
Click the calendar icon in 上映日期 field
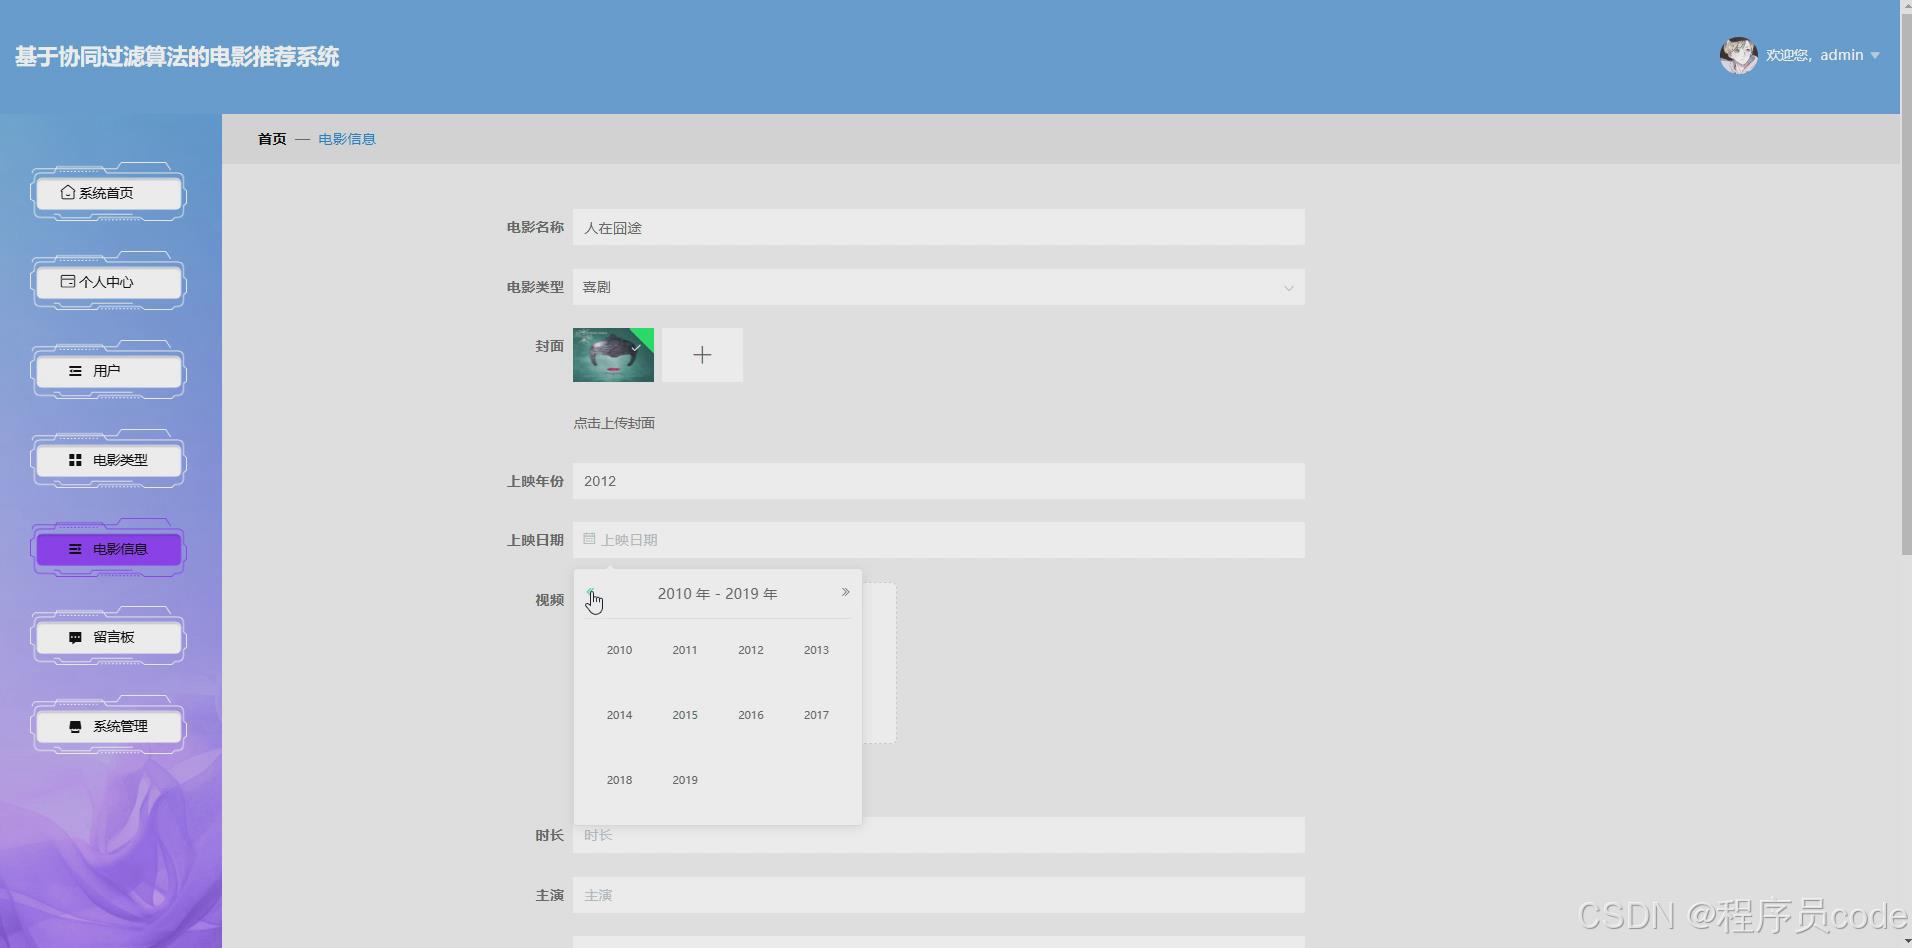coord(589,539)
